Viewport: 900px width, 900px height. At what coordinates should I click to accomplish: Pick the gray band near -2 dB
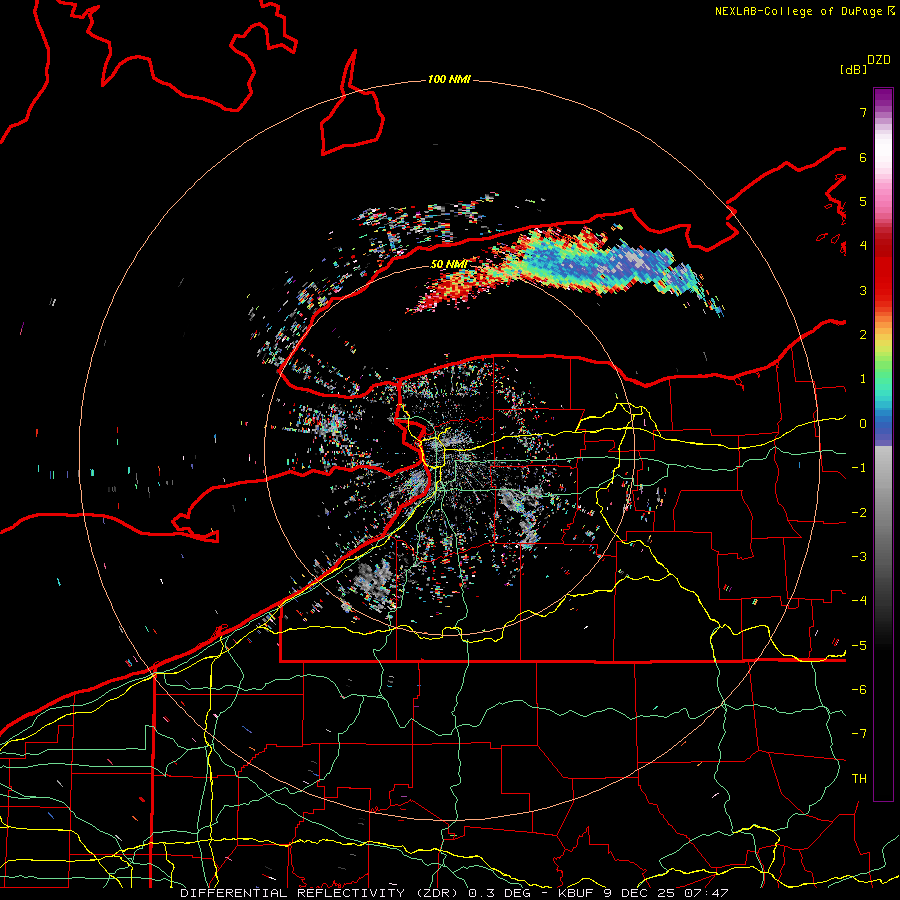[x=883, y=513]
